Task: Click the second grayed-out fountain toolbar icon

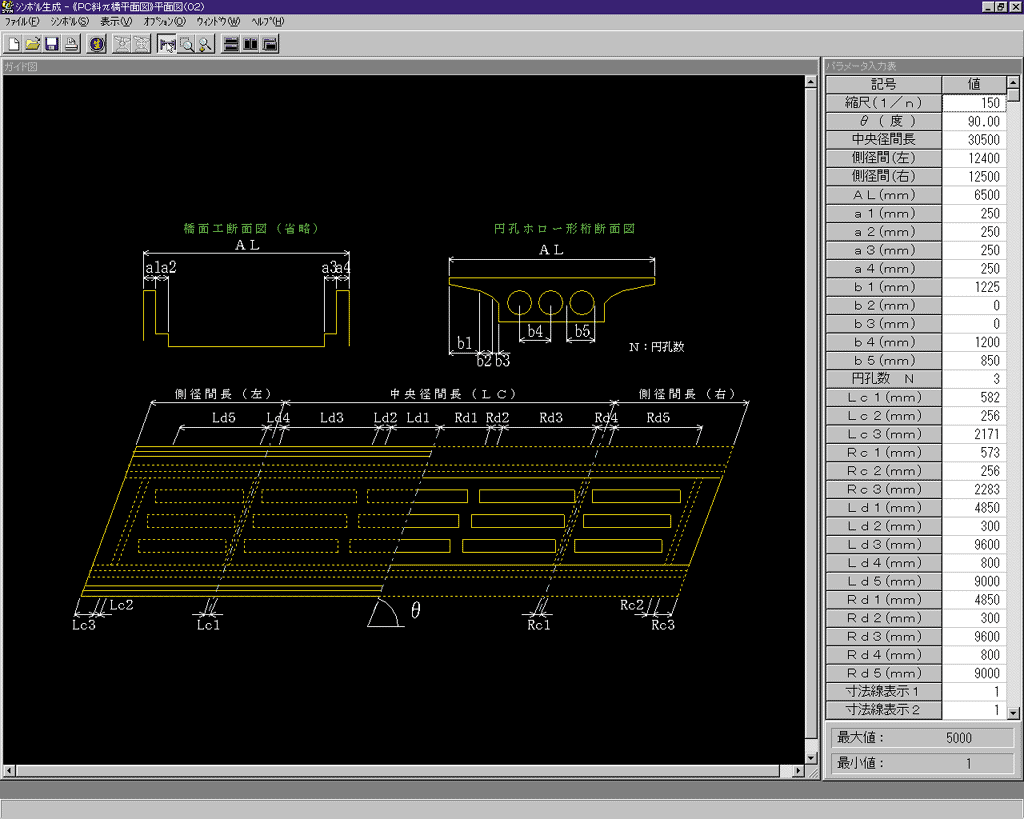Action: point(141,44)
